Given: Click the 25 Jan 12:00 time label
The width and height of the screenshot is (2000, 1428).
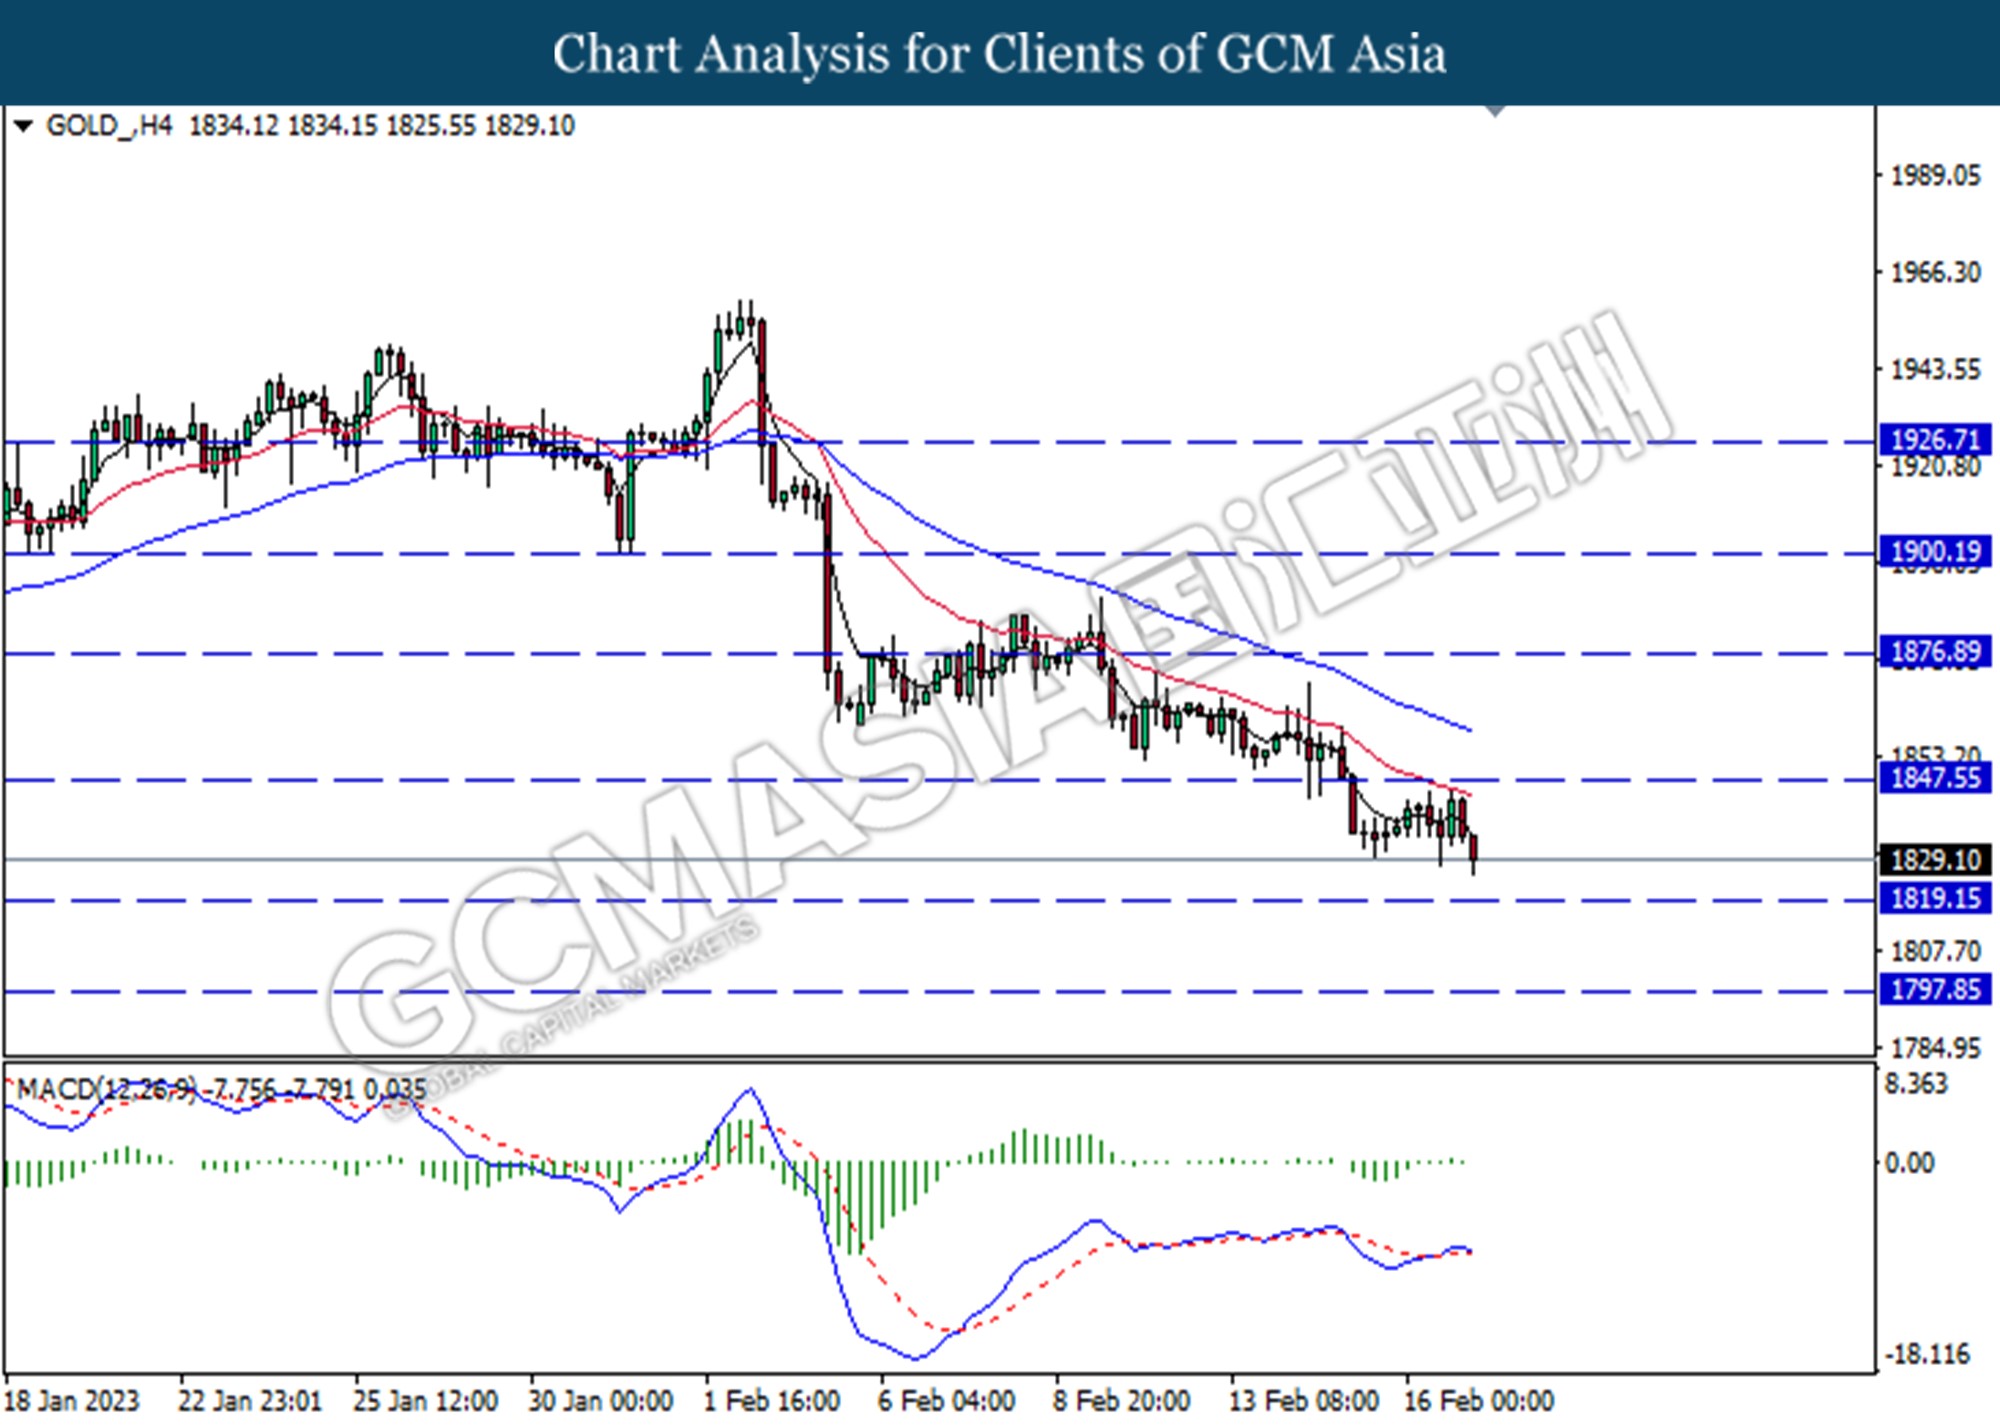Looking at the screenshot, I should (x=425, y=1401).
